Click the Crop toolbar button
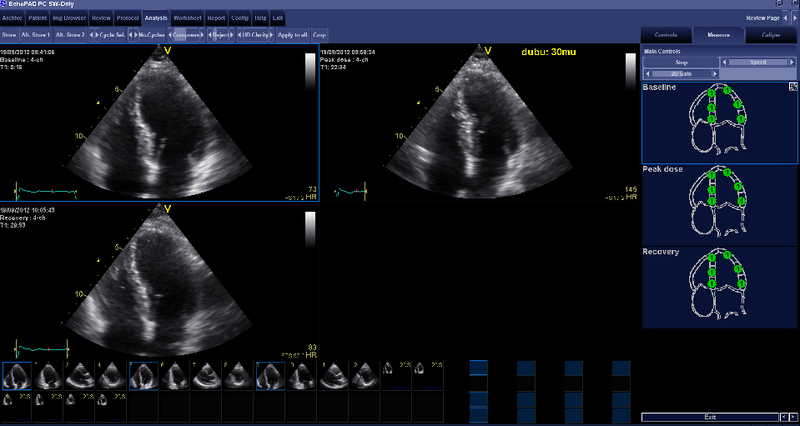This screenshot has width=800, height=426. click(324, 35)
